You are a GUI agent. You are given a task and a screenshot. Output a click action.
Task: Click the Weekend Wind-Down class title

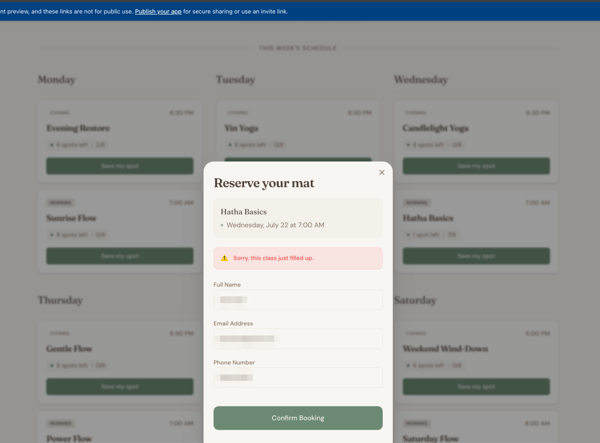tap(445, 349)
